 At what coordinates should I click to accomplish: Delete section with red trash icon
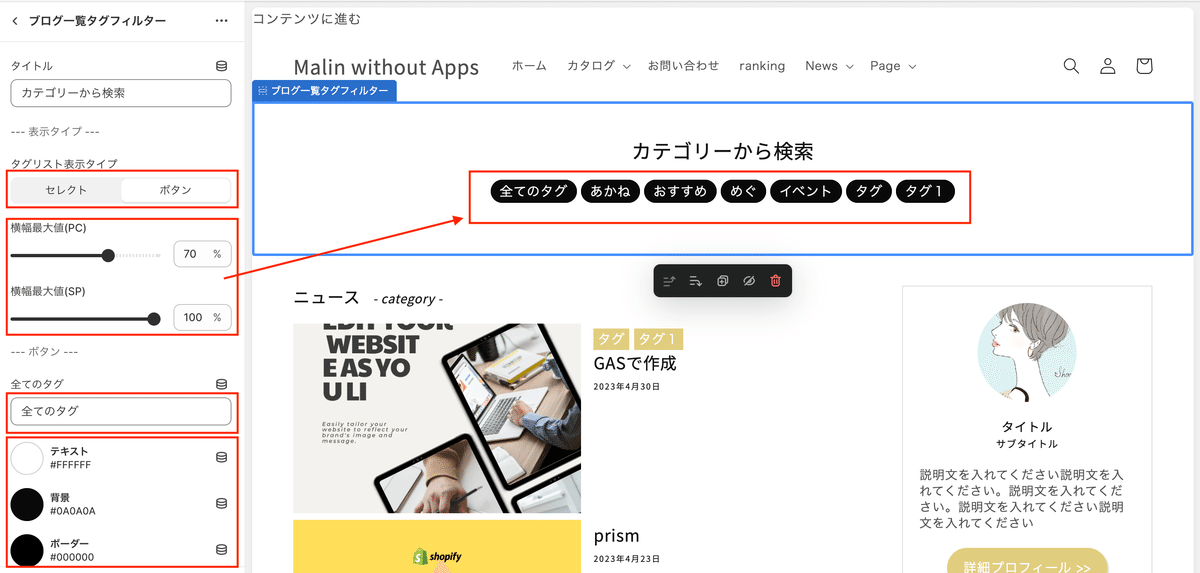(775, 281)
